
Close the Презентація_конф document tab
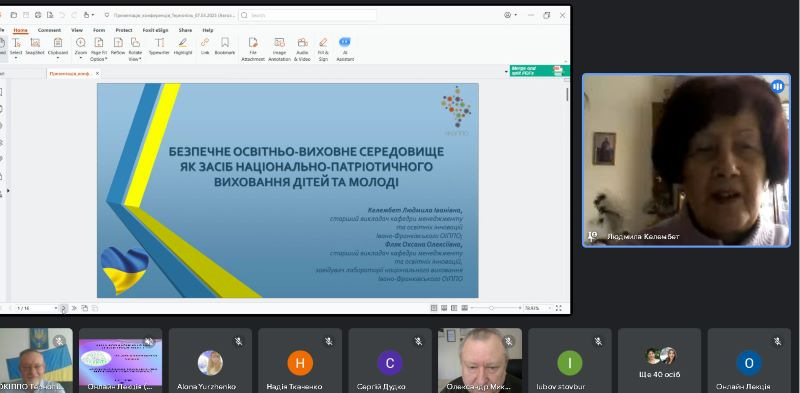point(97,73)
